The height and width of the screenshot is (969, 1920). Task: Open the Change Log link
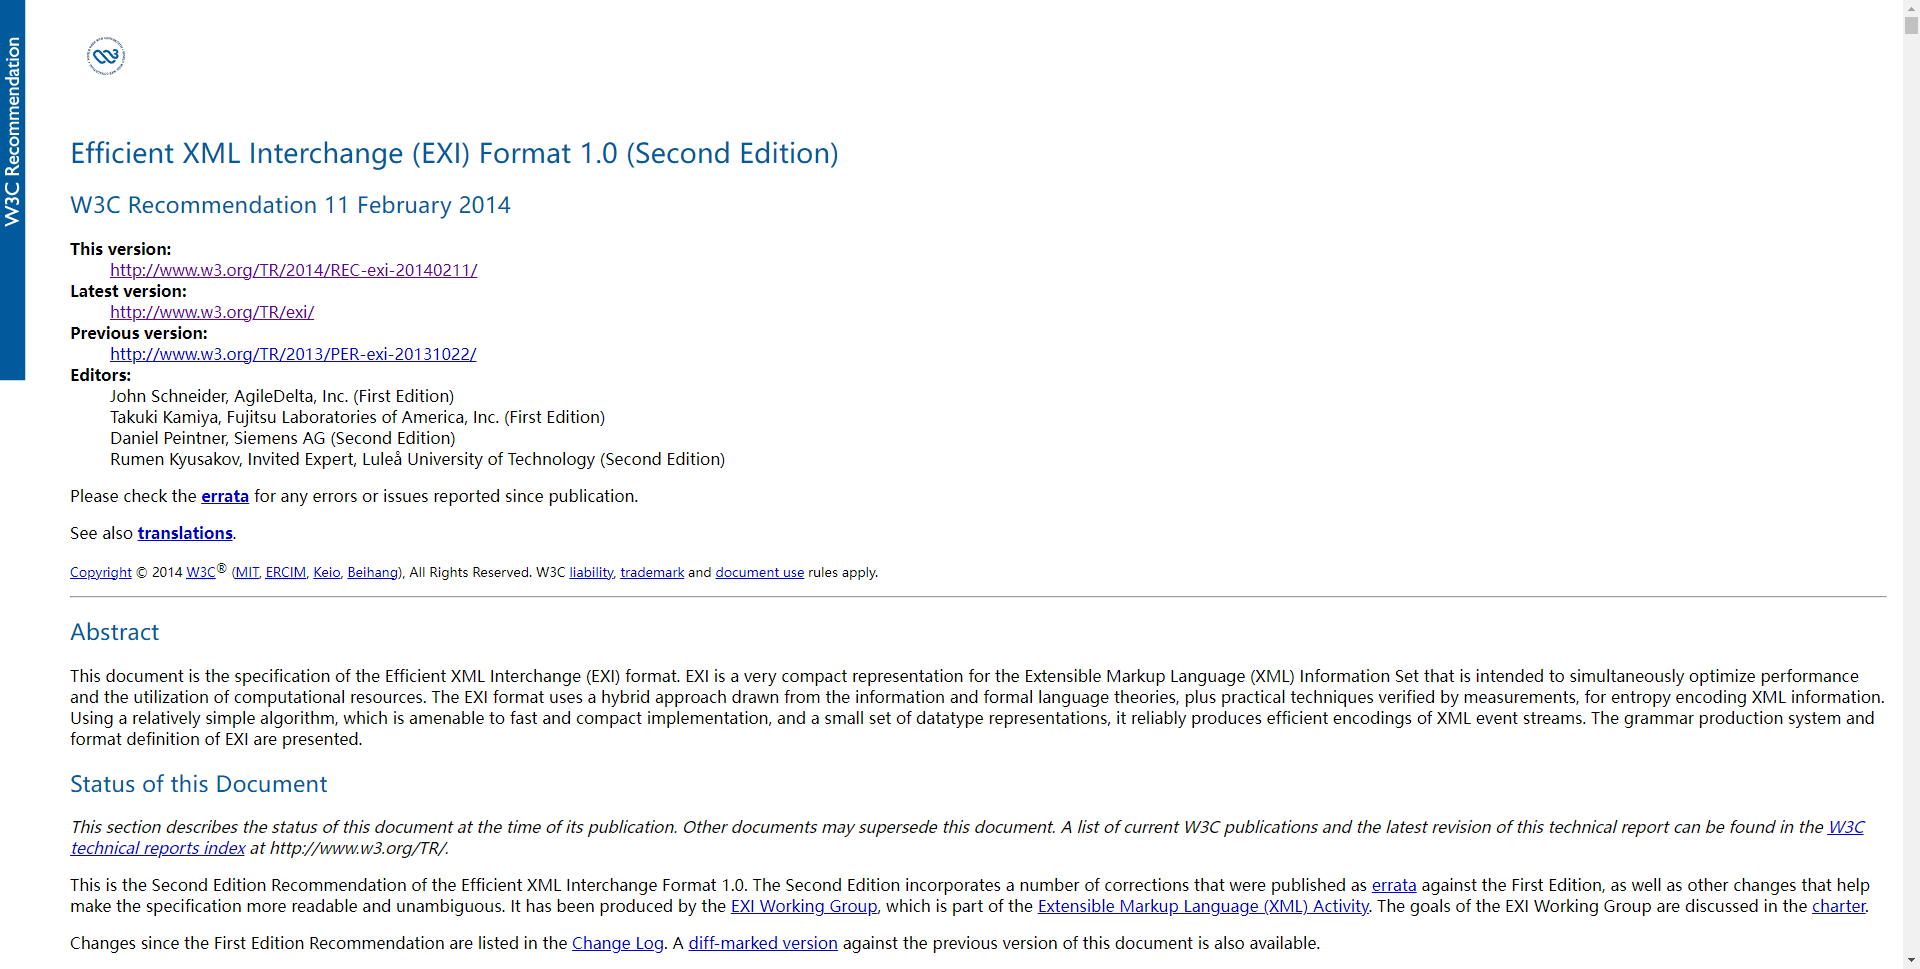click(x=618, y=943)
